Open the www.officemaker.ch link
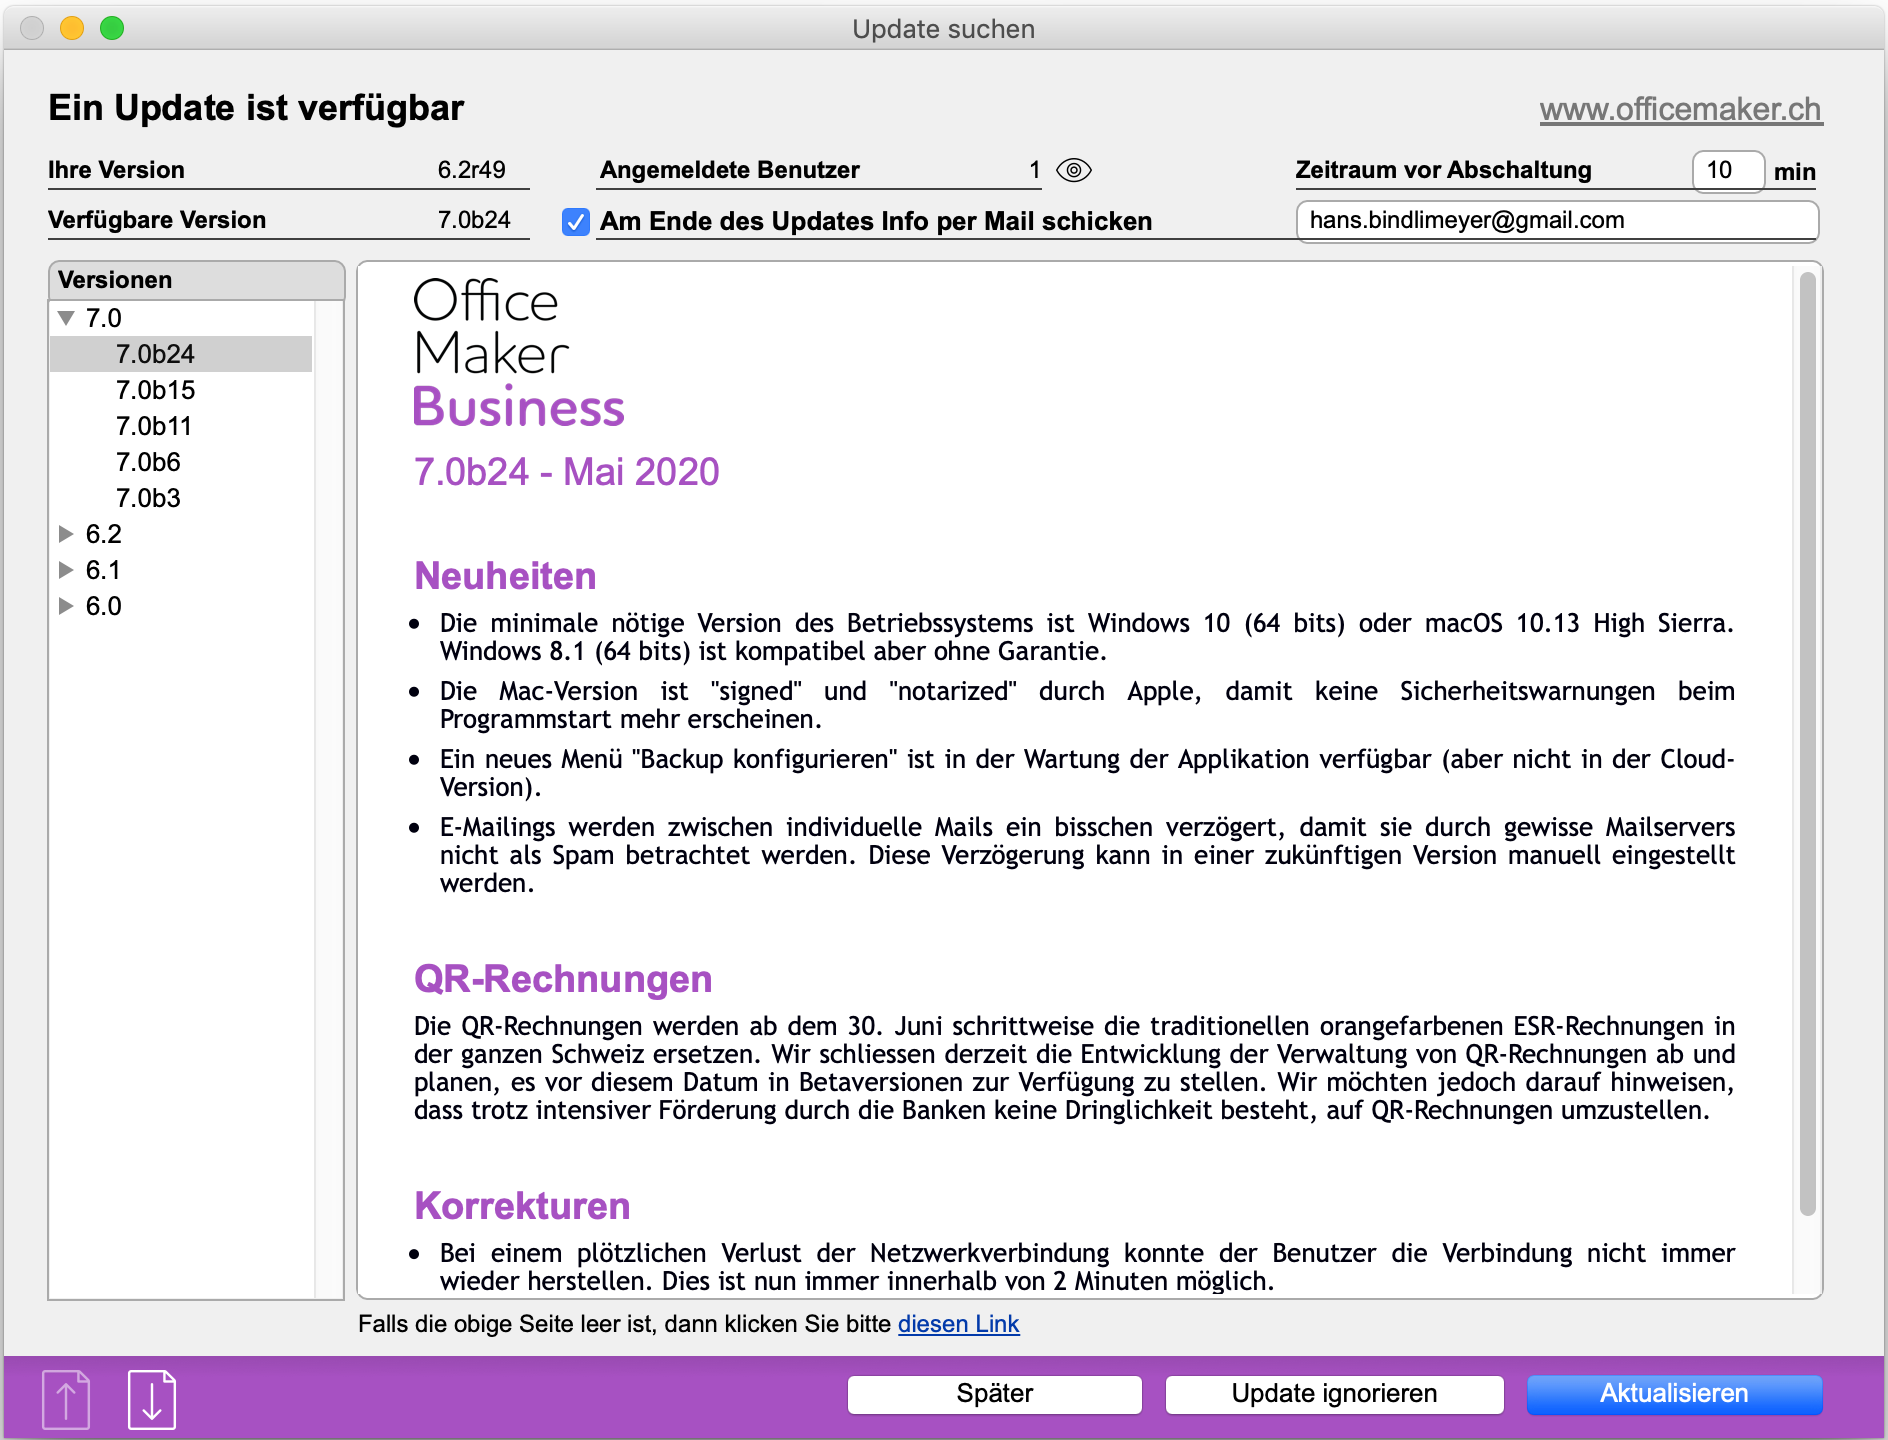This screenshot has width=1888, height=1440. [x=1681, y=109]
